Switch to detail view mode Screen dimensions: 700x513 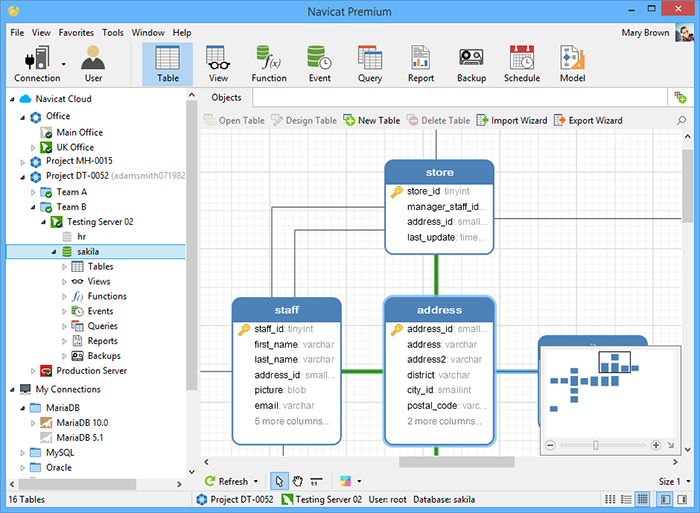[x=626, y=499]
